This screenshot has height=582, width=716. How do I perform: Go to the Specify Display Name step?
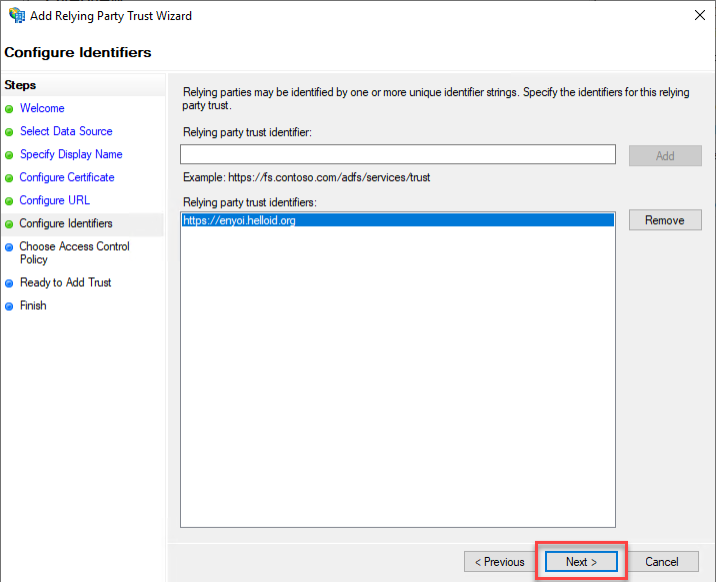click(x=71, y=154)
